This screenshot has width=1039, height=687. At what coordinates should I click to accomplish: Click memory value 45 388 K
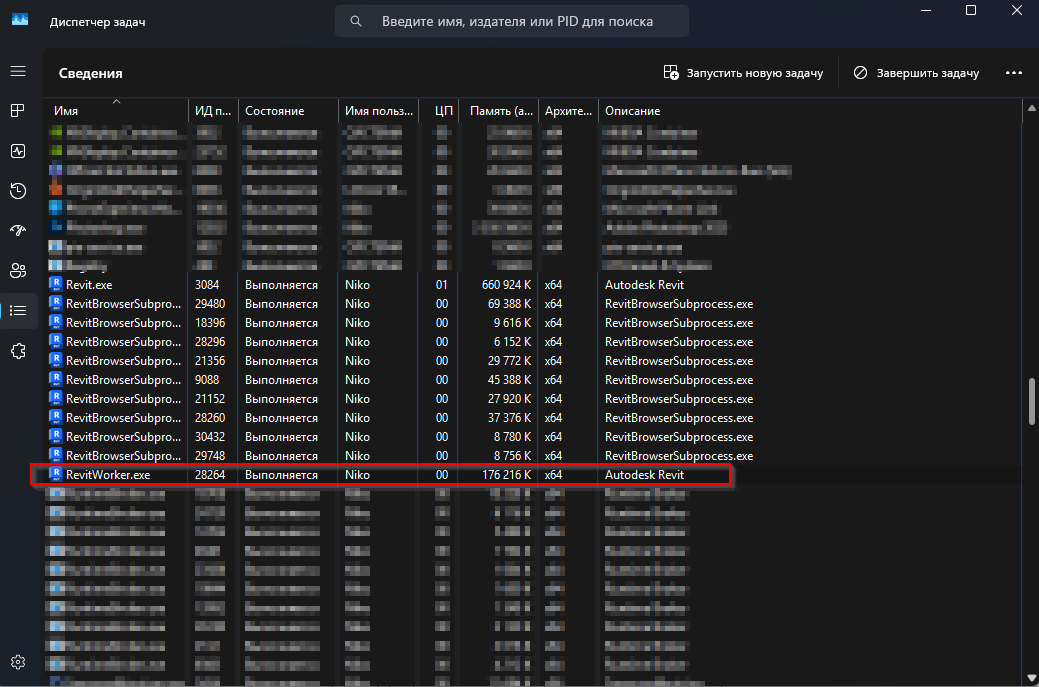point(510,380)
